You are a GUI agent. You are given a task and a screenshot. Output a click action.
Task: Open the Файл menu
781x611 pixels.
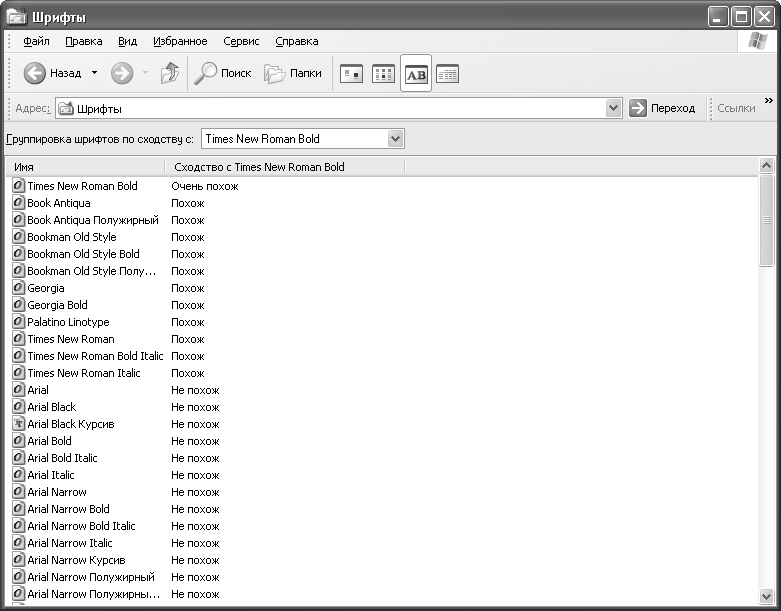[x=36, y=41]
